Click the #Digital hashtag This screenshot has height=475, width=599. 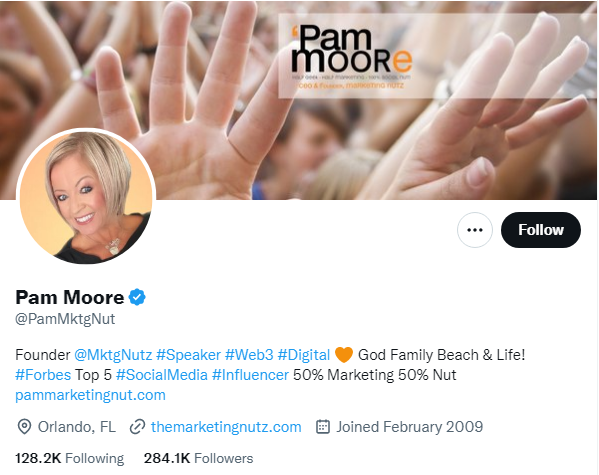tap(304, 355)
